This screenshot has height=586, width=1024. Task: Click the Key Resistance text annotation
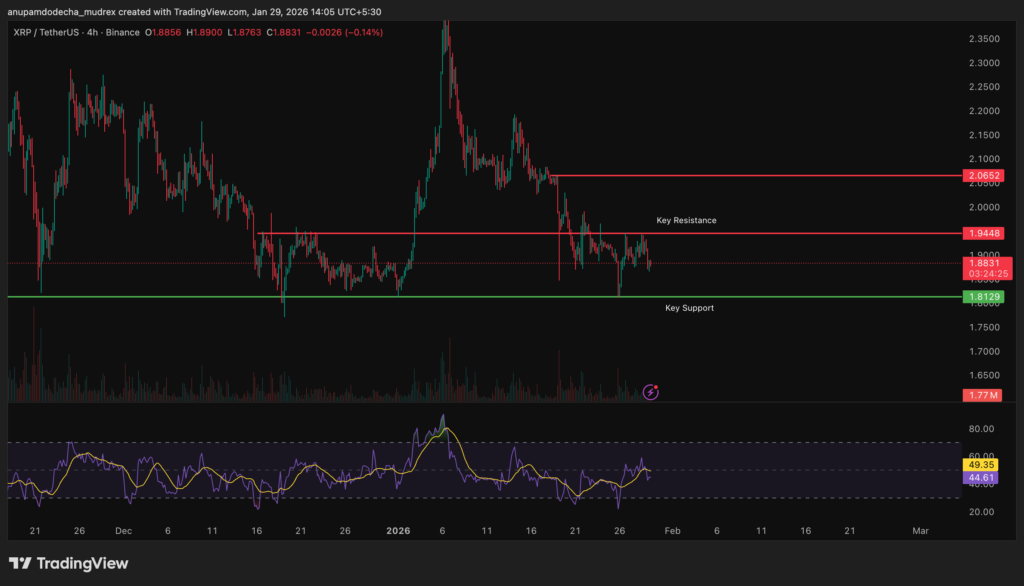[686, 220]
